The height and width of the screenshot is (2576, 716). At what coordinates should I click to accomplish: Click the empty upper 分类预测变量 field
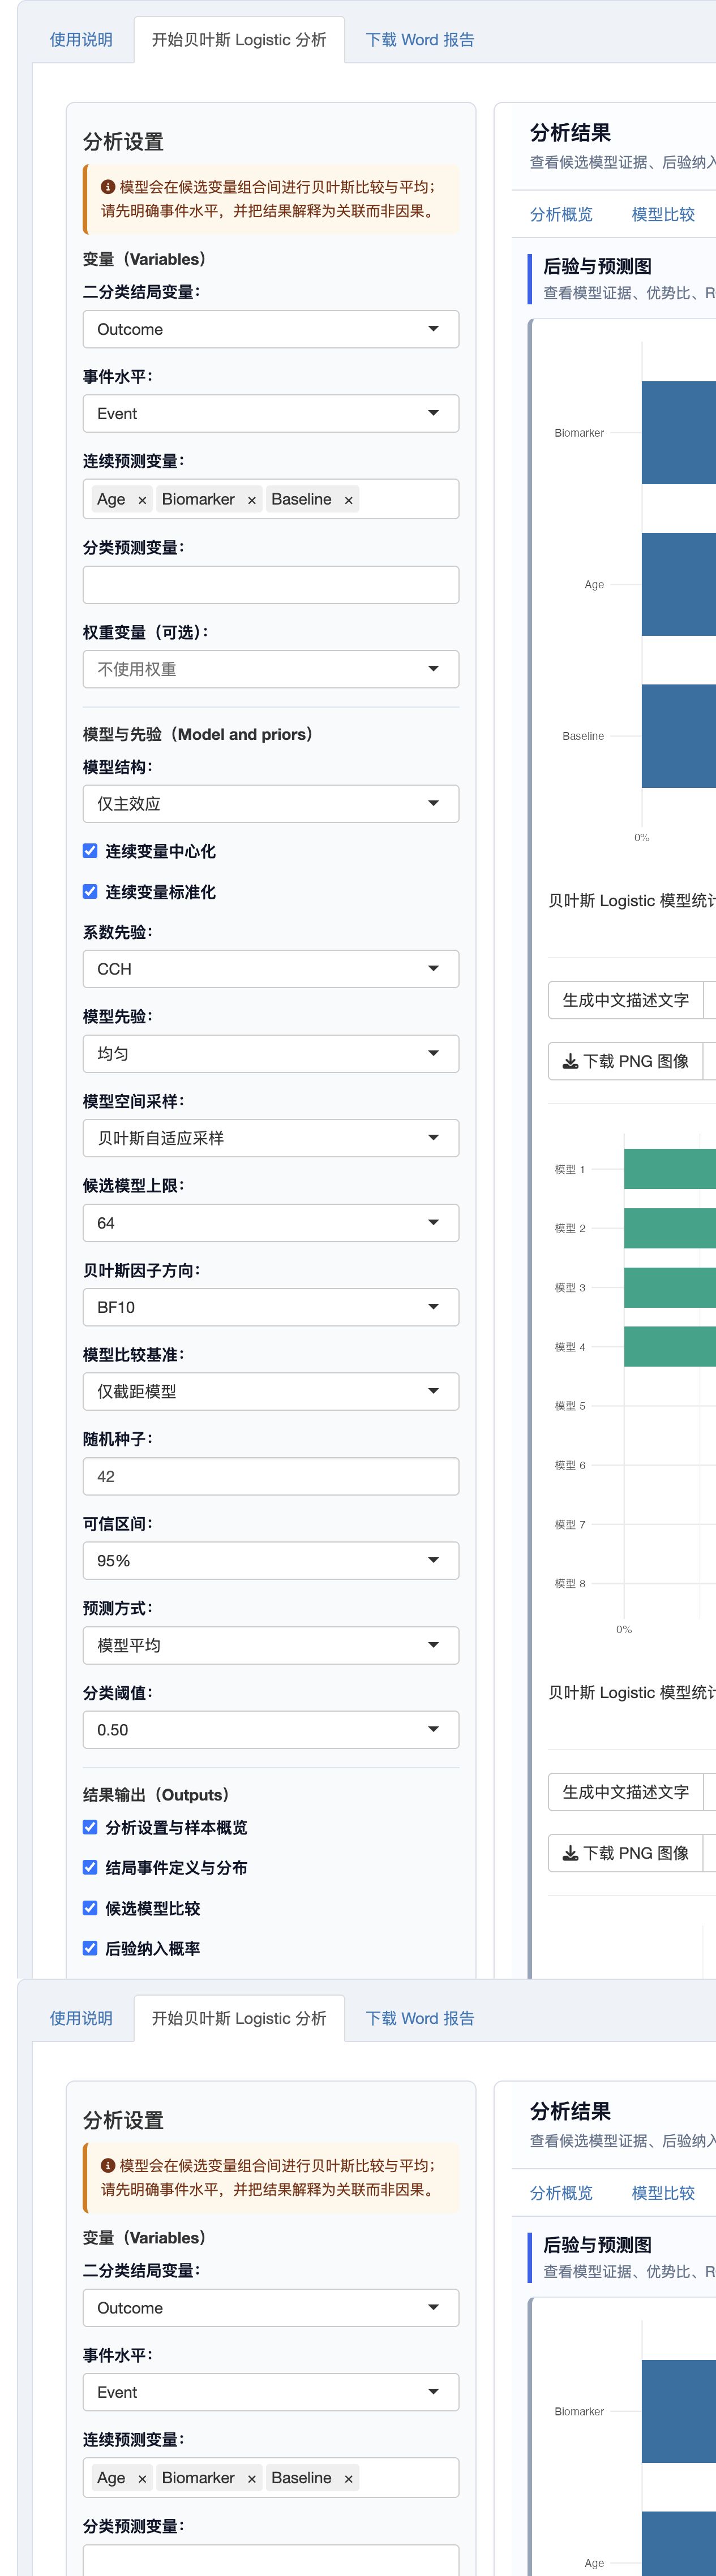click(271, 585)
